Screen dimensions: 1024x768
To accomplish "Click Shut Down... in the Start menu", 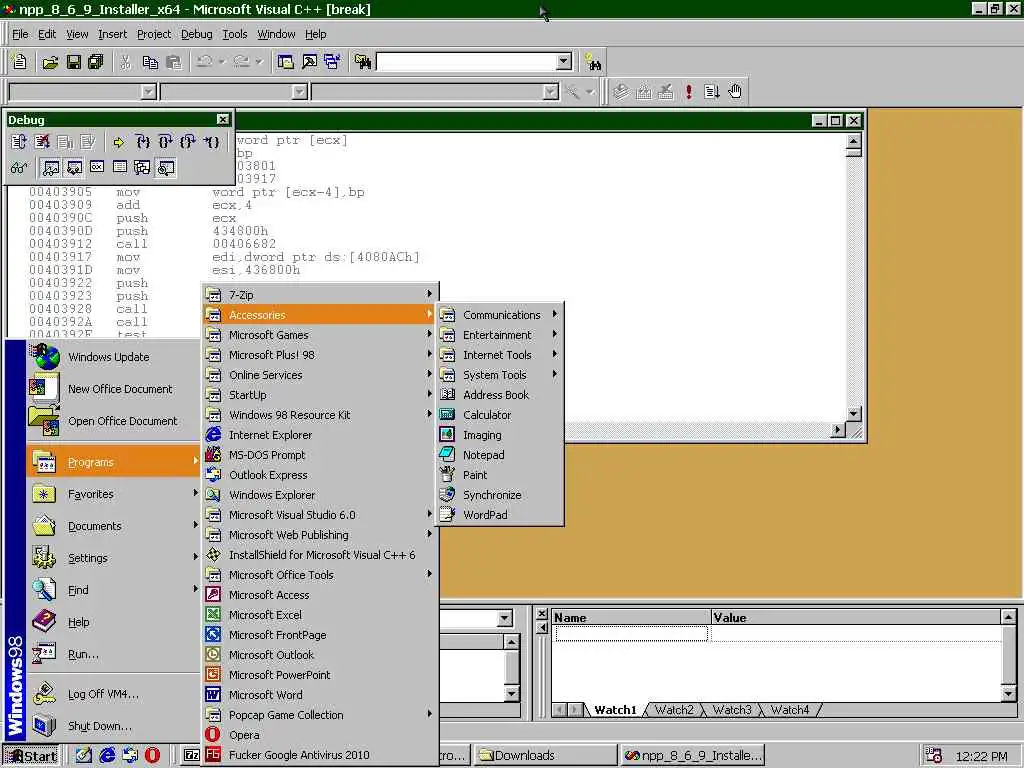I will (112, 726).
